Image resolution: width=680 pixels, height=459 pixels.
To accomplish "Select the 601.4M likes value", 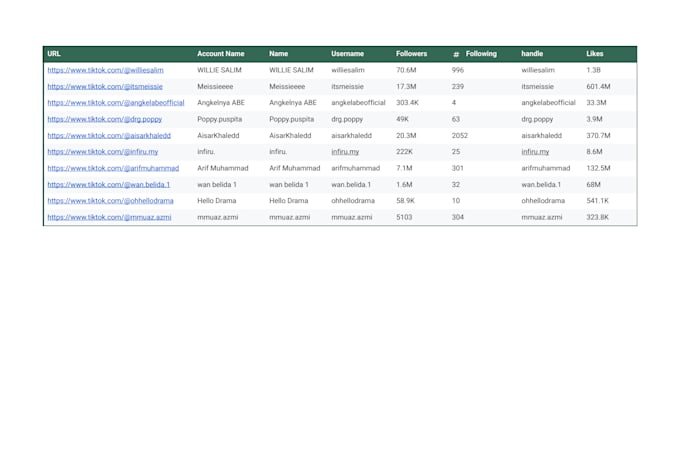I will 598,87.
